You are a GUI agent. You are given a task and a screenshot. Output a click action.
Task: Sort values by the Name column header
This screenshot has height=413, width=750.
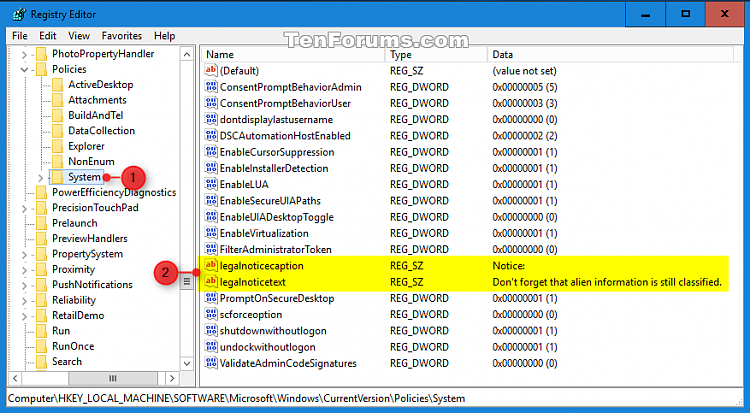[x=293, y=55]
